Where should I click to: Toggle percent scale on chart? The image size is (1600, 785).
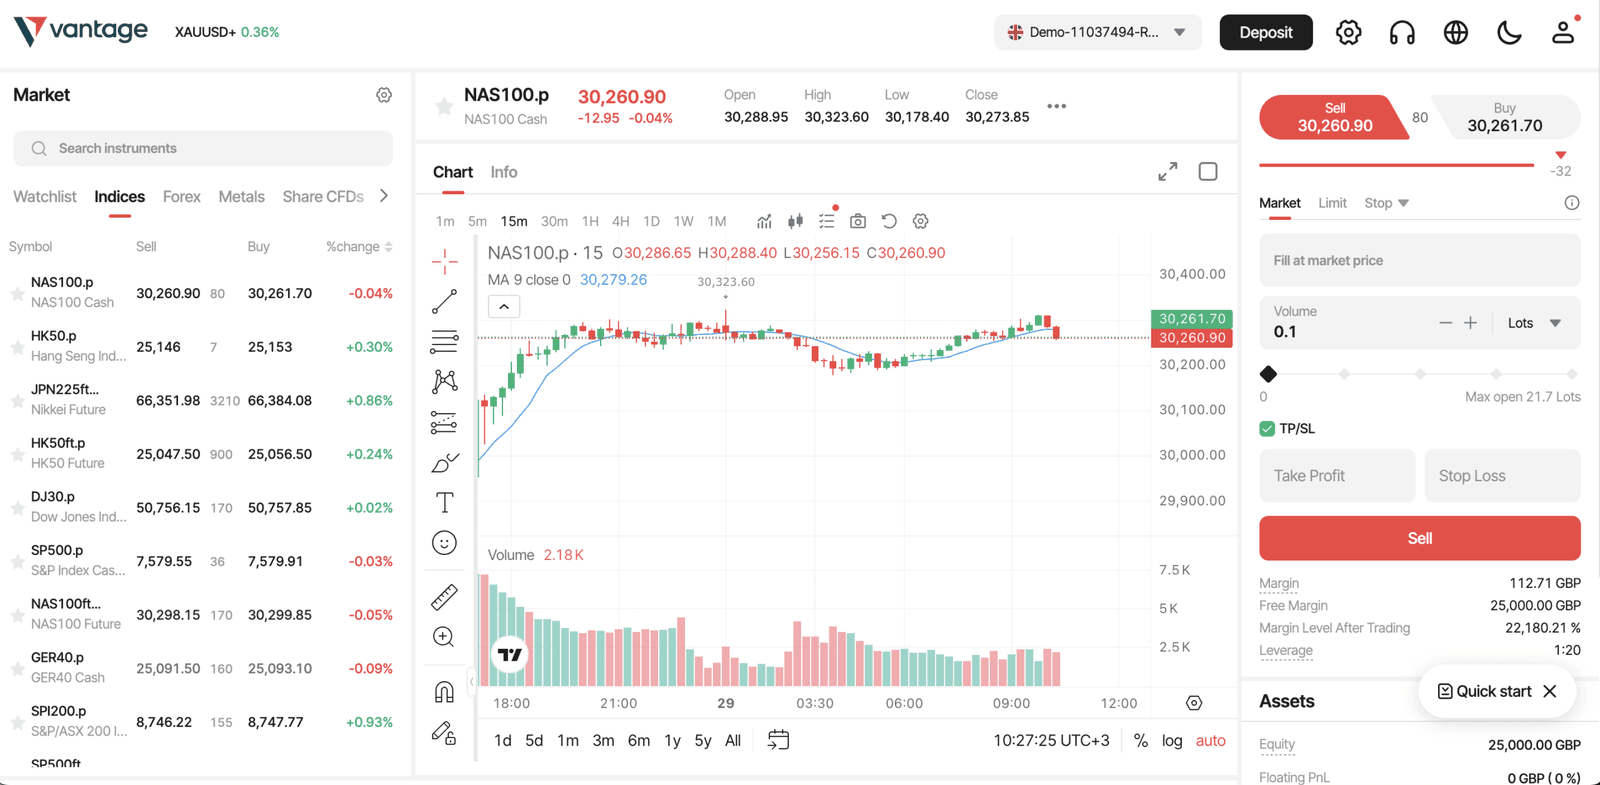(1141, 741)
